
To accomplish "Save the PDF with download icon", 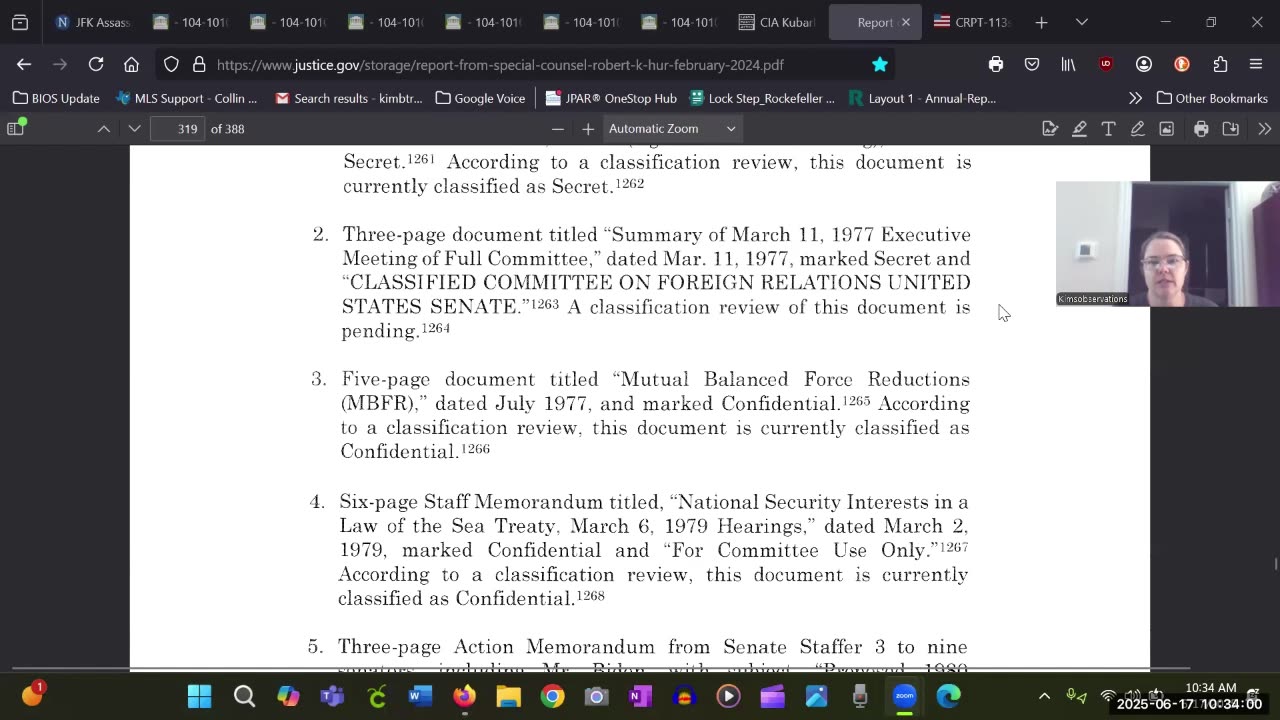I will pos(1231,128).
